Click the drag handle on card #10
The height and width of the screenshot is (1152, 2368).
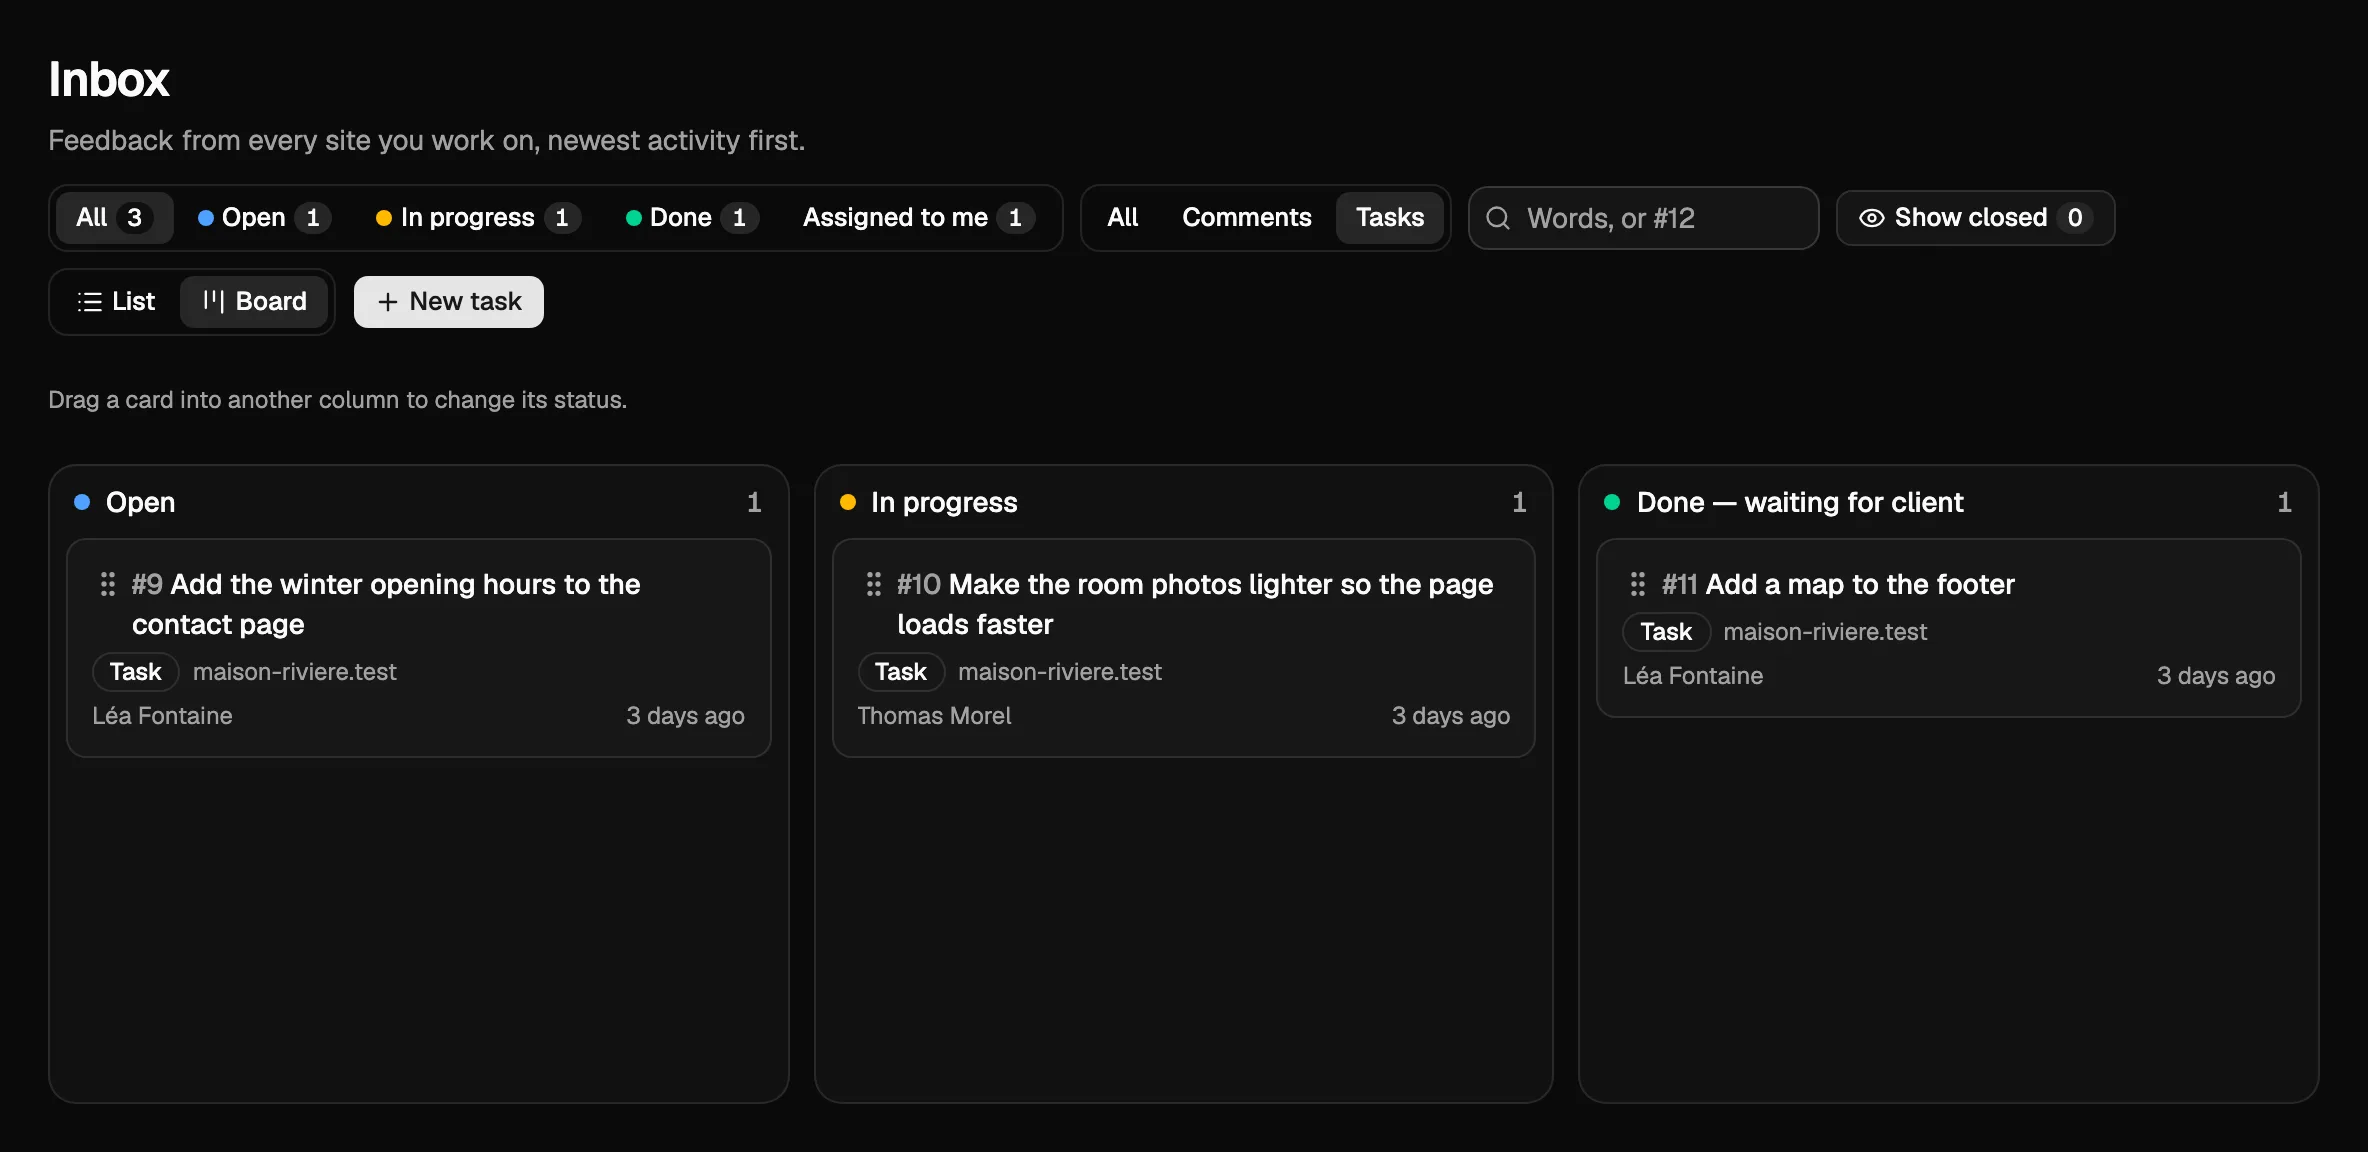coord(874,584)
